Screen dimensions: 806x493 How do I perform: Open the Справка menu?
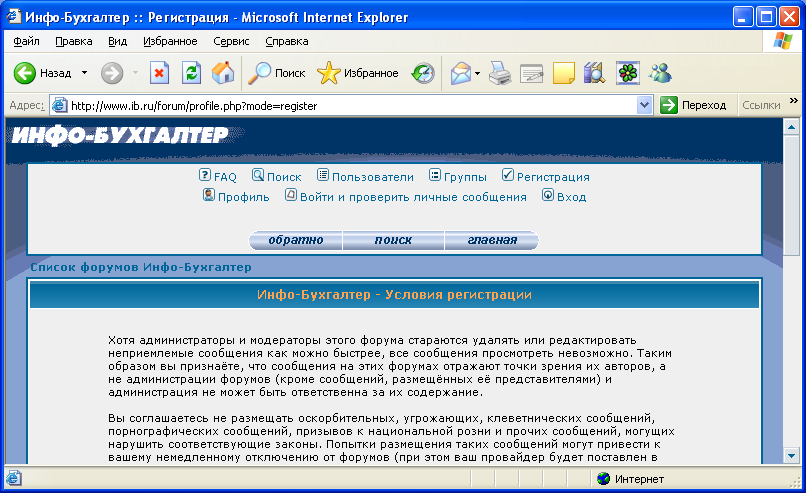(286, 41)
